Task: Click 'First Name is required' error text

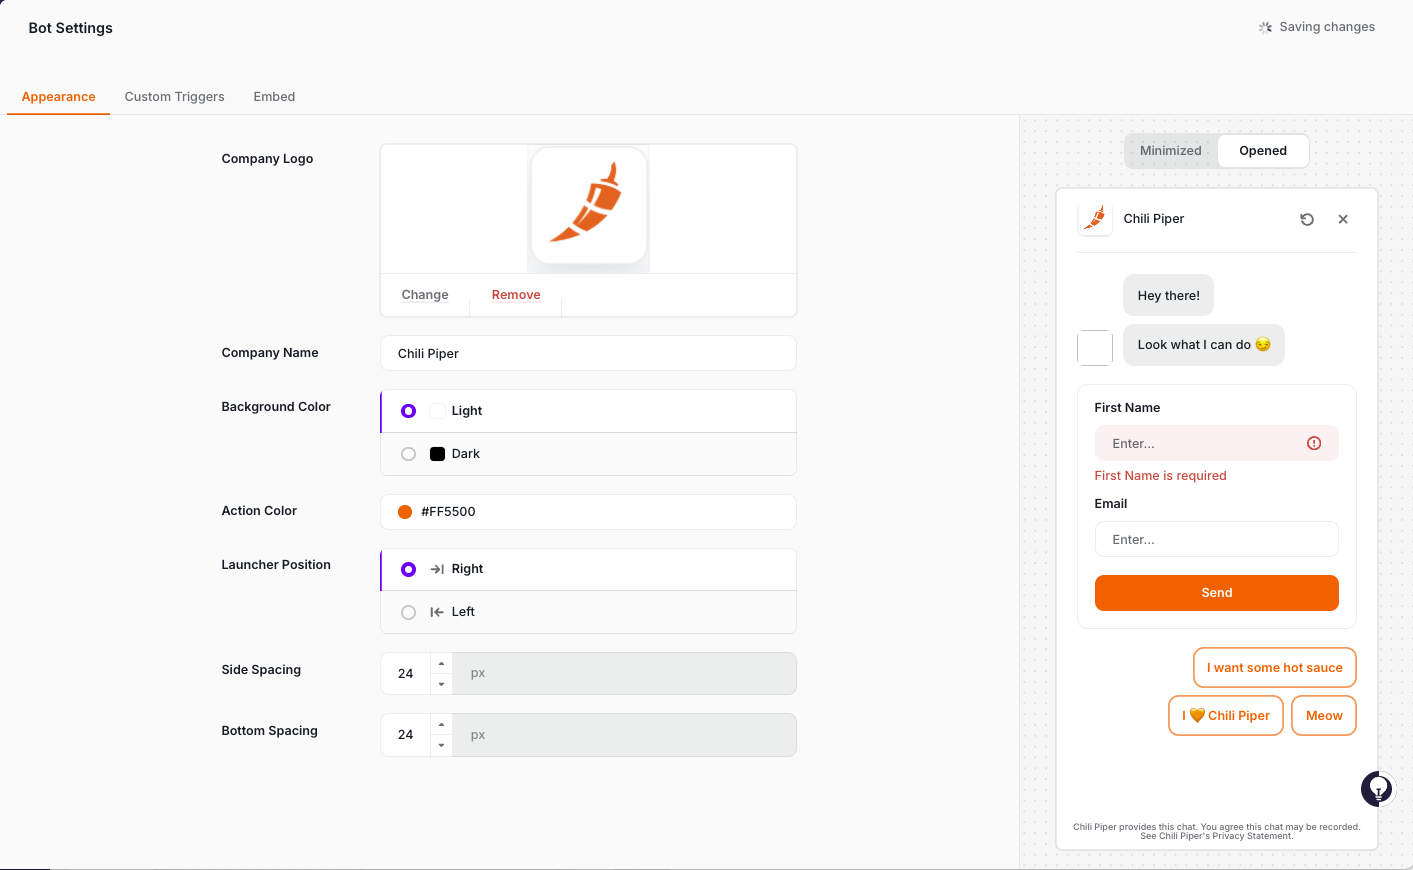Action: tap(1160, 476)
